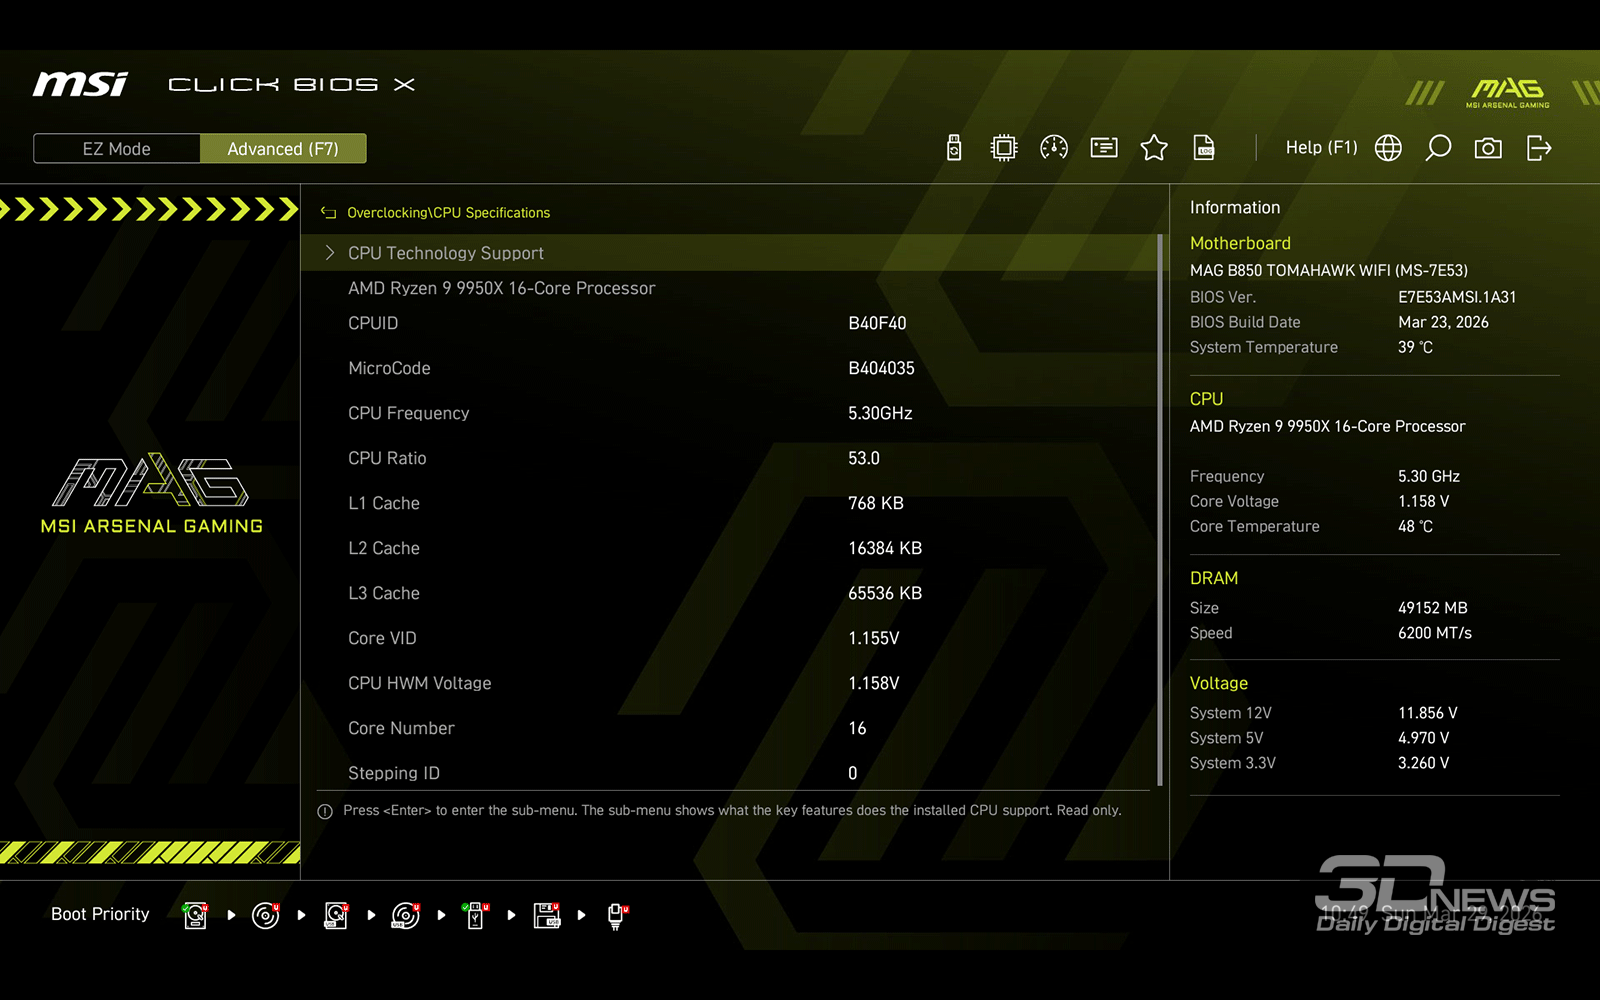Take a screenshot with the camera icon

tap(1488, 148)
